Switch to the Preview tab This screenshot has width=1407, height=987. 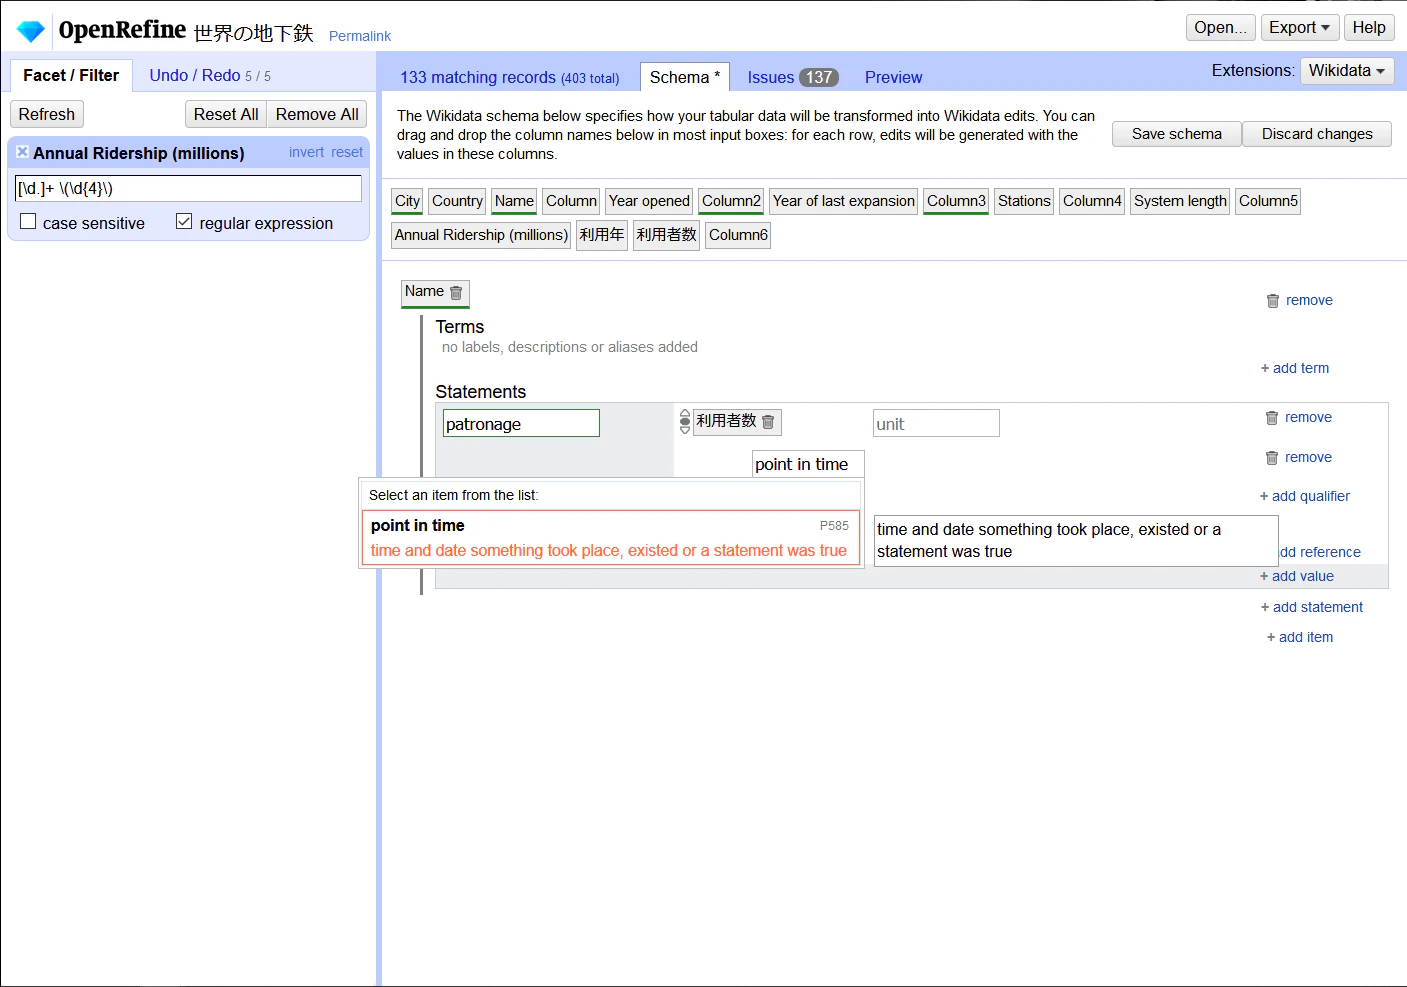[x=893, y=77]
